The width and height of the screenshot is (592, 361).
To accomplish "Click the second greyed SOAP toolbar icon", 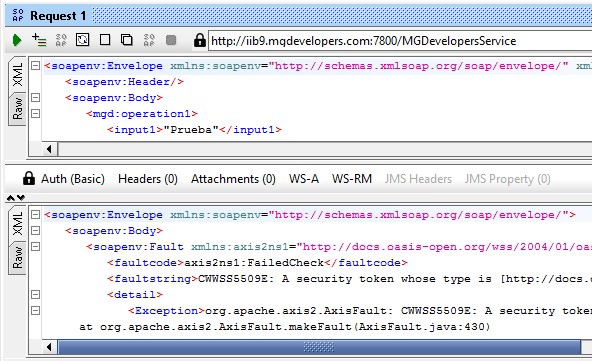I will click(x=149, y=40).
